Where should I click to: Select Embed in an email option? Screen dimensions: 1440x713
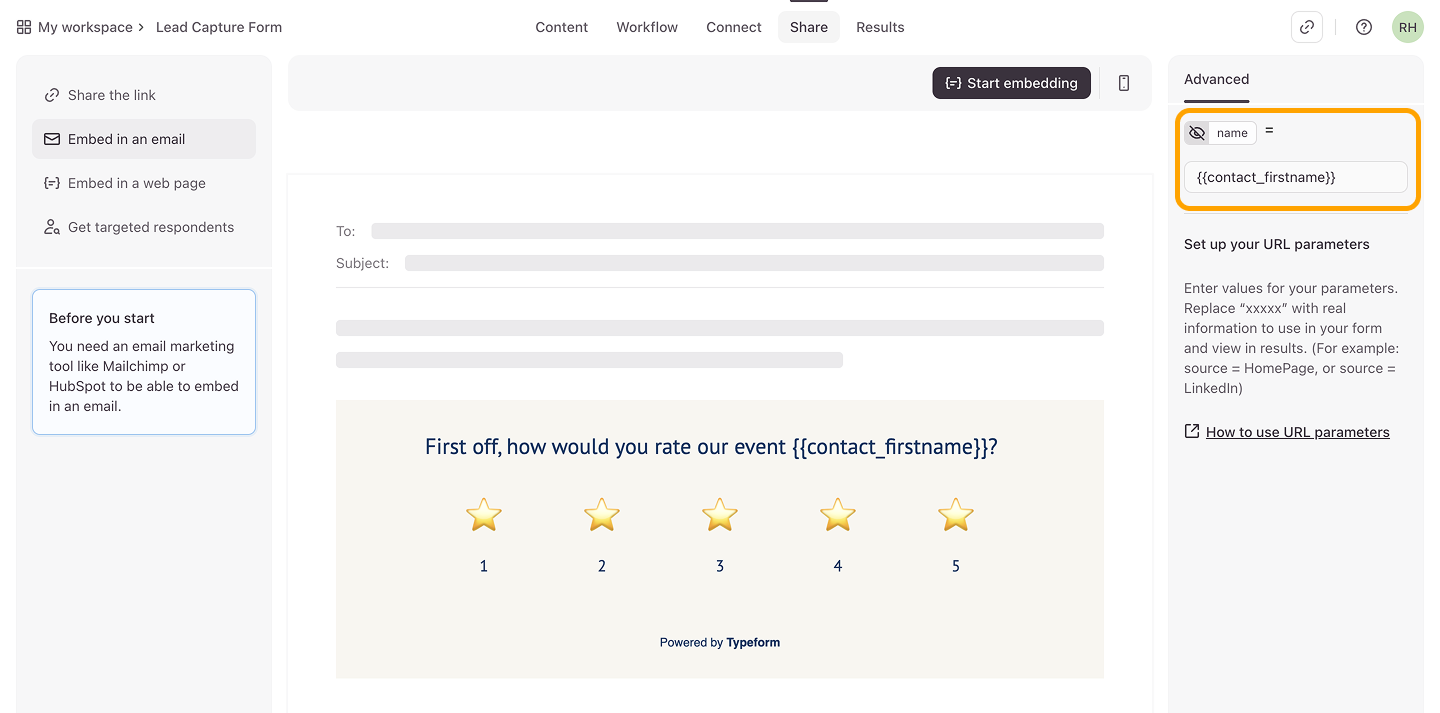pyautogui.click(x=144, y=139)
